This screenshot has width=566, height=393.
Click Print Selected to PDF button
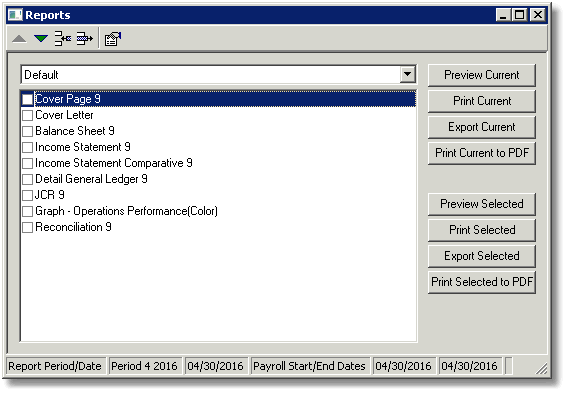pyautogui.click(x=482, y=282)
